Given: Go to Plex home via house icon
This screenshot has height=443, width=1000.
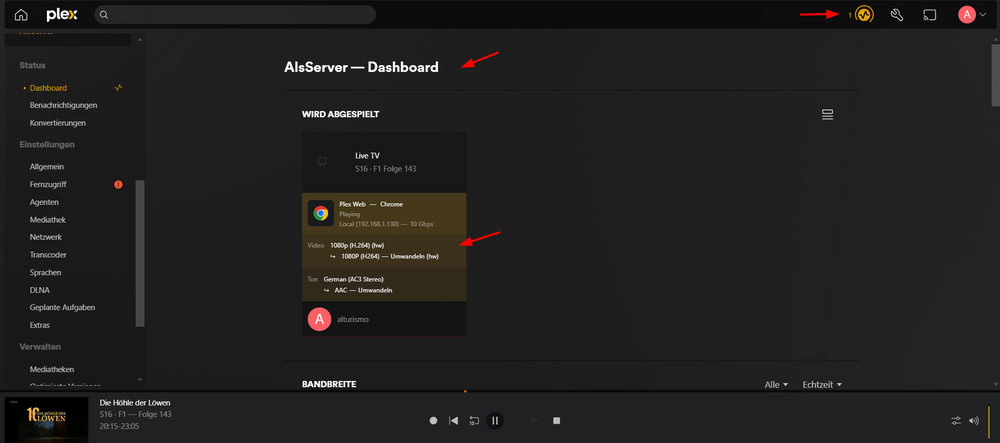Looking at the screenshot, I should click(x=22, y=15).
